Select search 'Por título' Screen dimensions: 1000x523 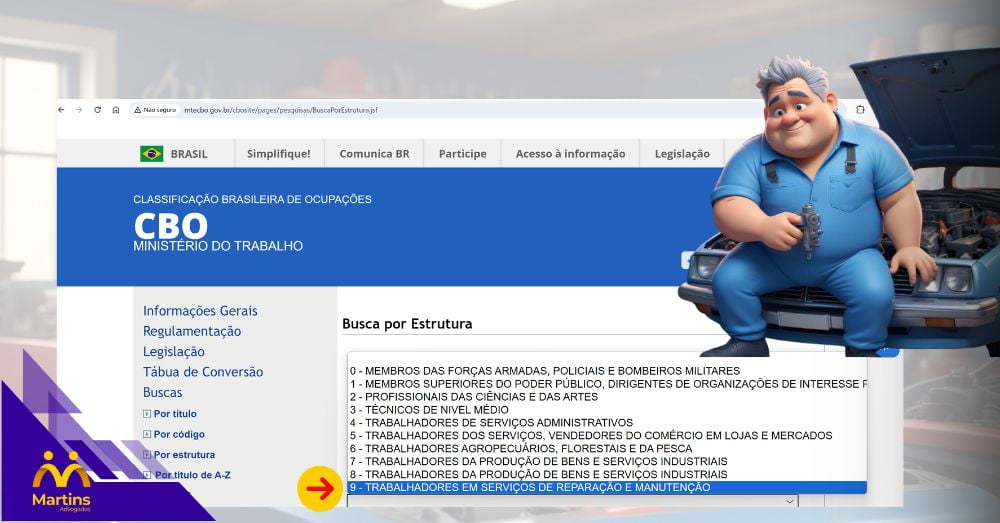click(x=175, y=413)
